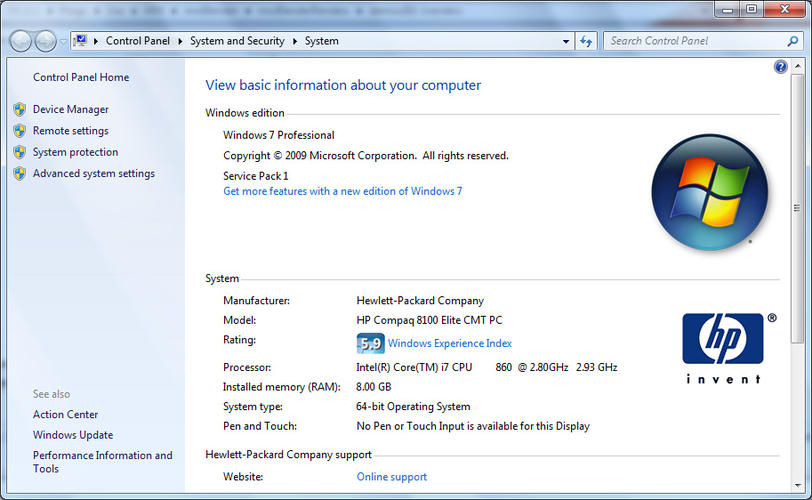This screenshot has width=812, height=500.
Task: Click the 5.9 rating badge icon
Action: [370, 343]
